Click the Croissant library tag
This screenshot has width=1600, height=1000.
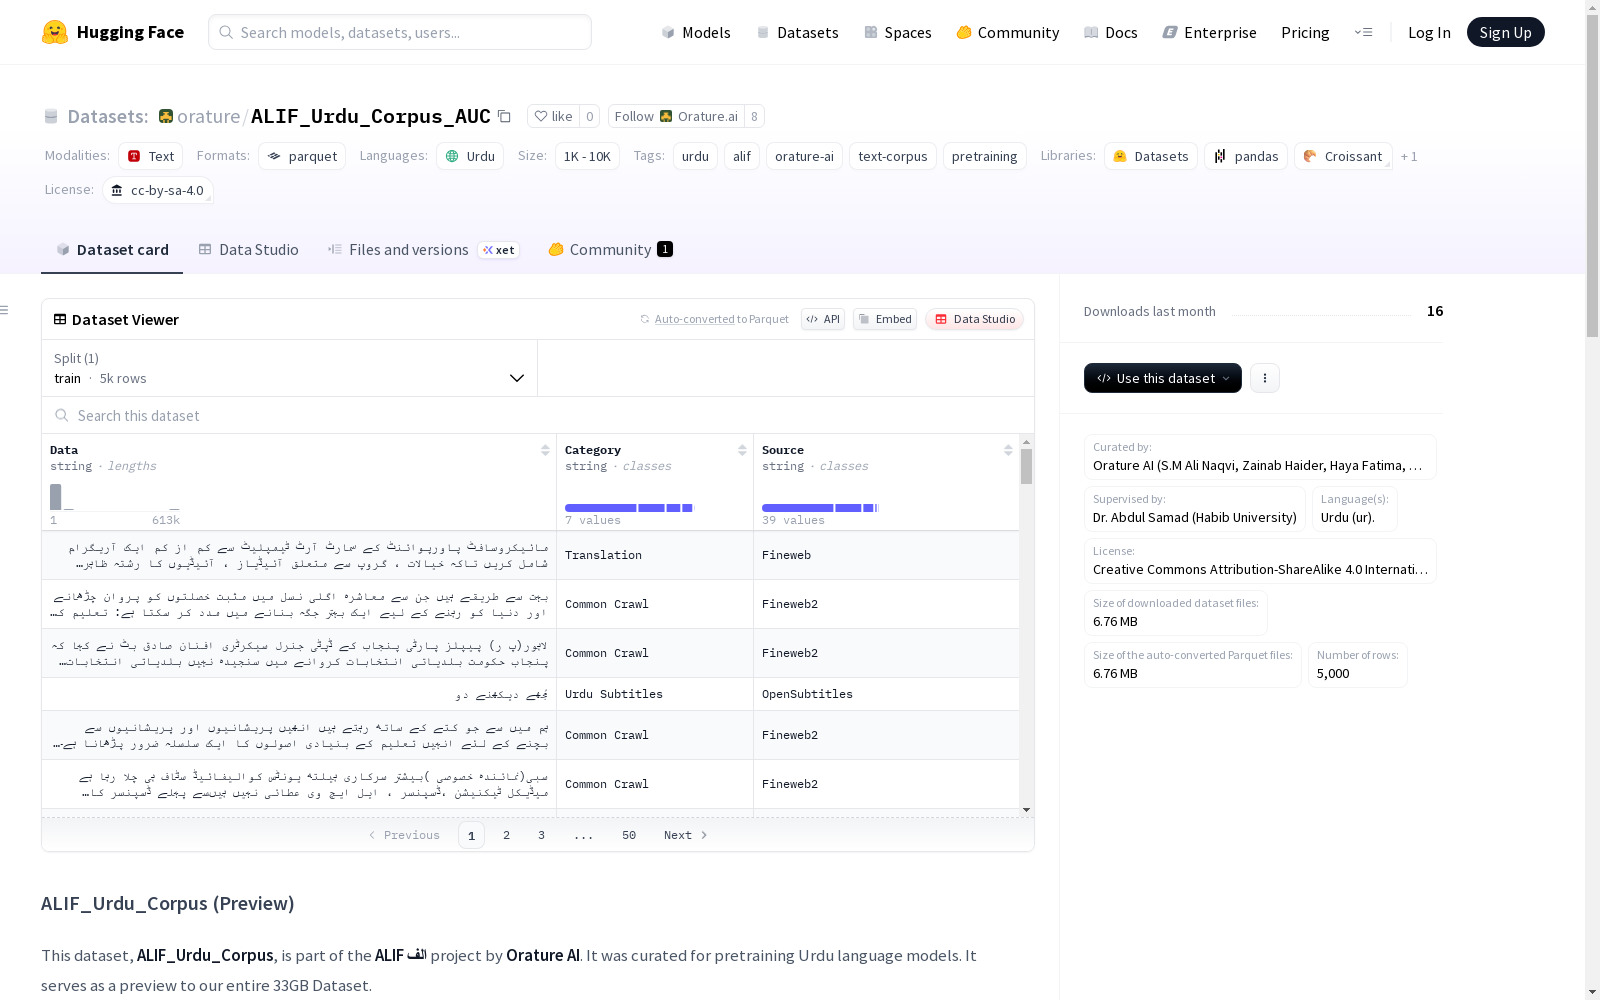click(x=1343, y=156)
